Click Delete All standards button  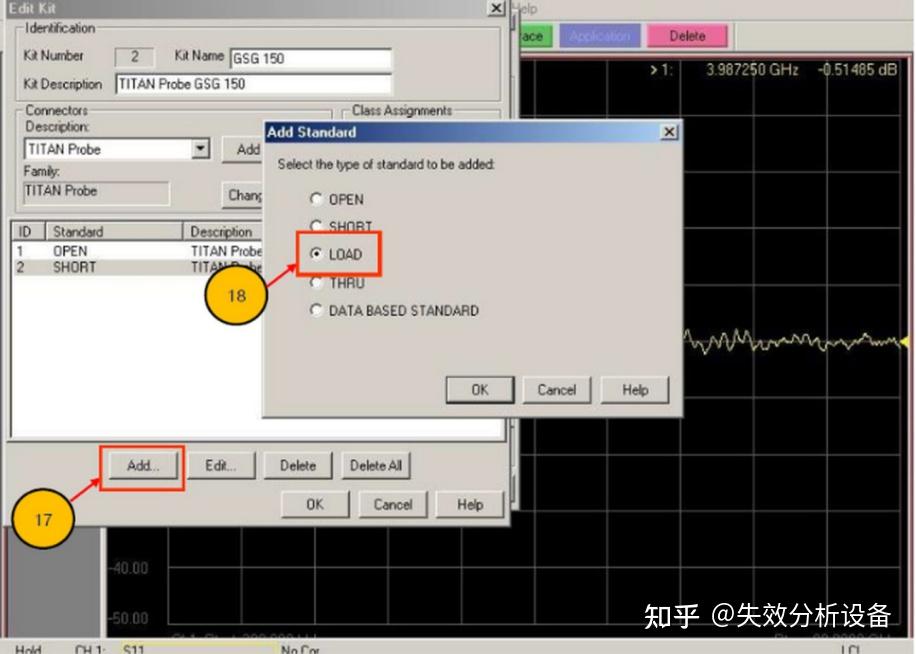click(x=376, y=465)
